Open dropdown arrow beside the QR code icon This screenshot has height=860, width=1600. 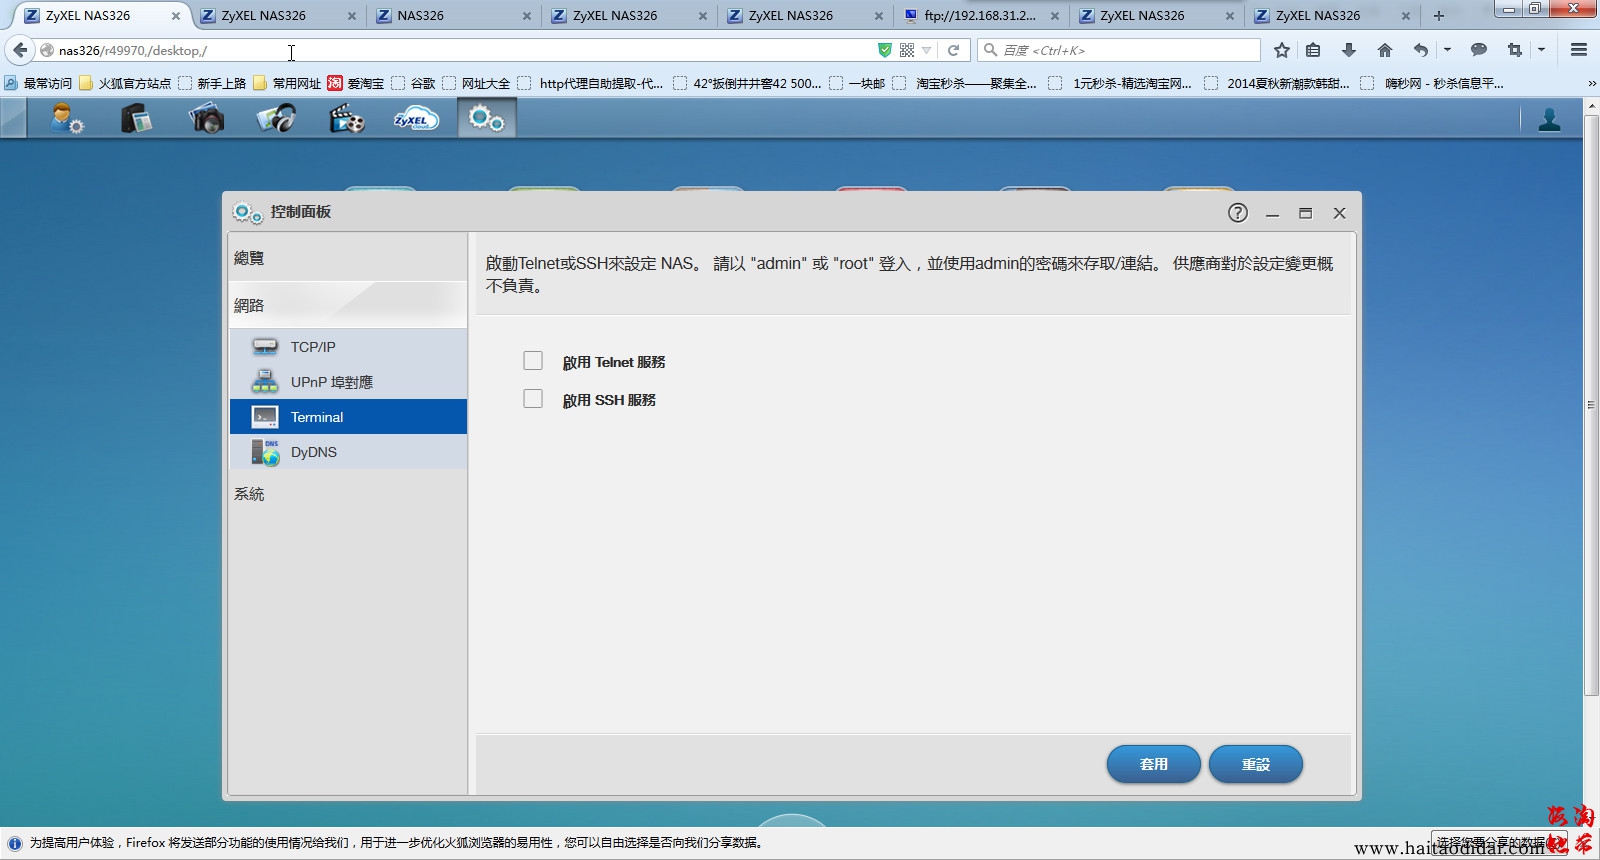pos(927,50)
